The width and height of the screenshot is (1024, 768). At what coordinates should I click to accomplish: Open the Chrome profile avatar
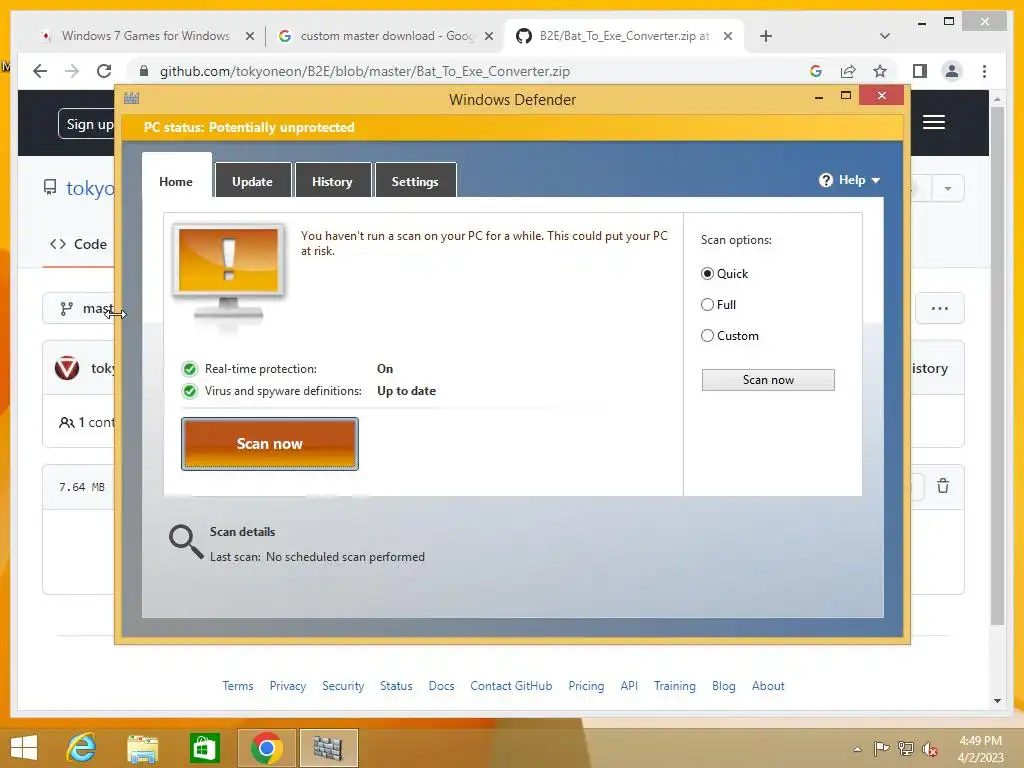pyautogui.click(x=952, y=71)
